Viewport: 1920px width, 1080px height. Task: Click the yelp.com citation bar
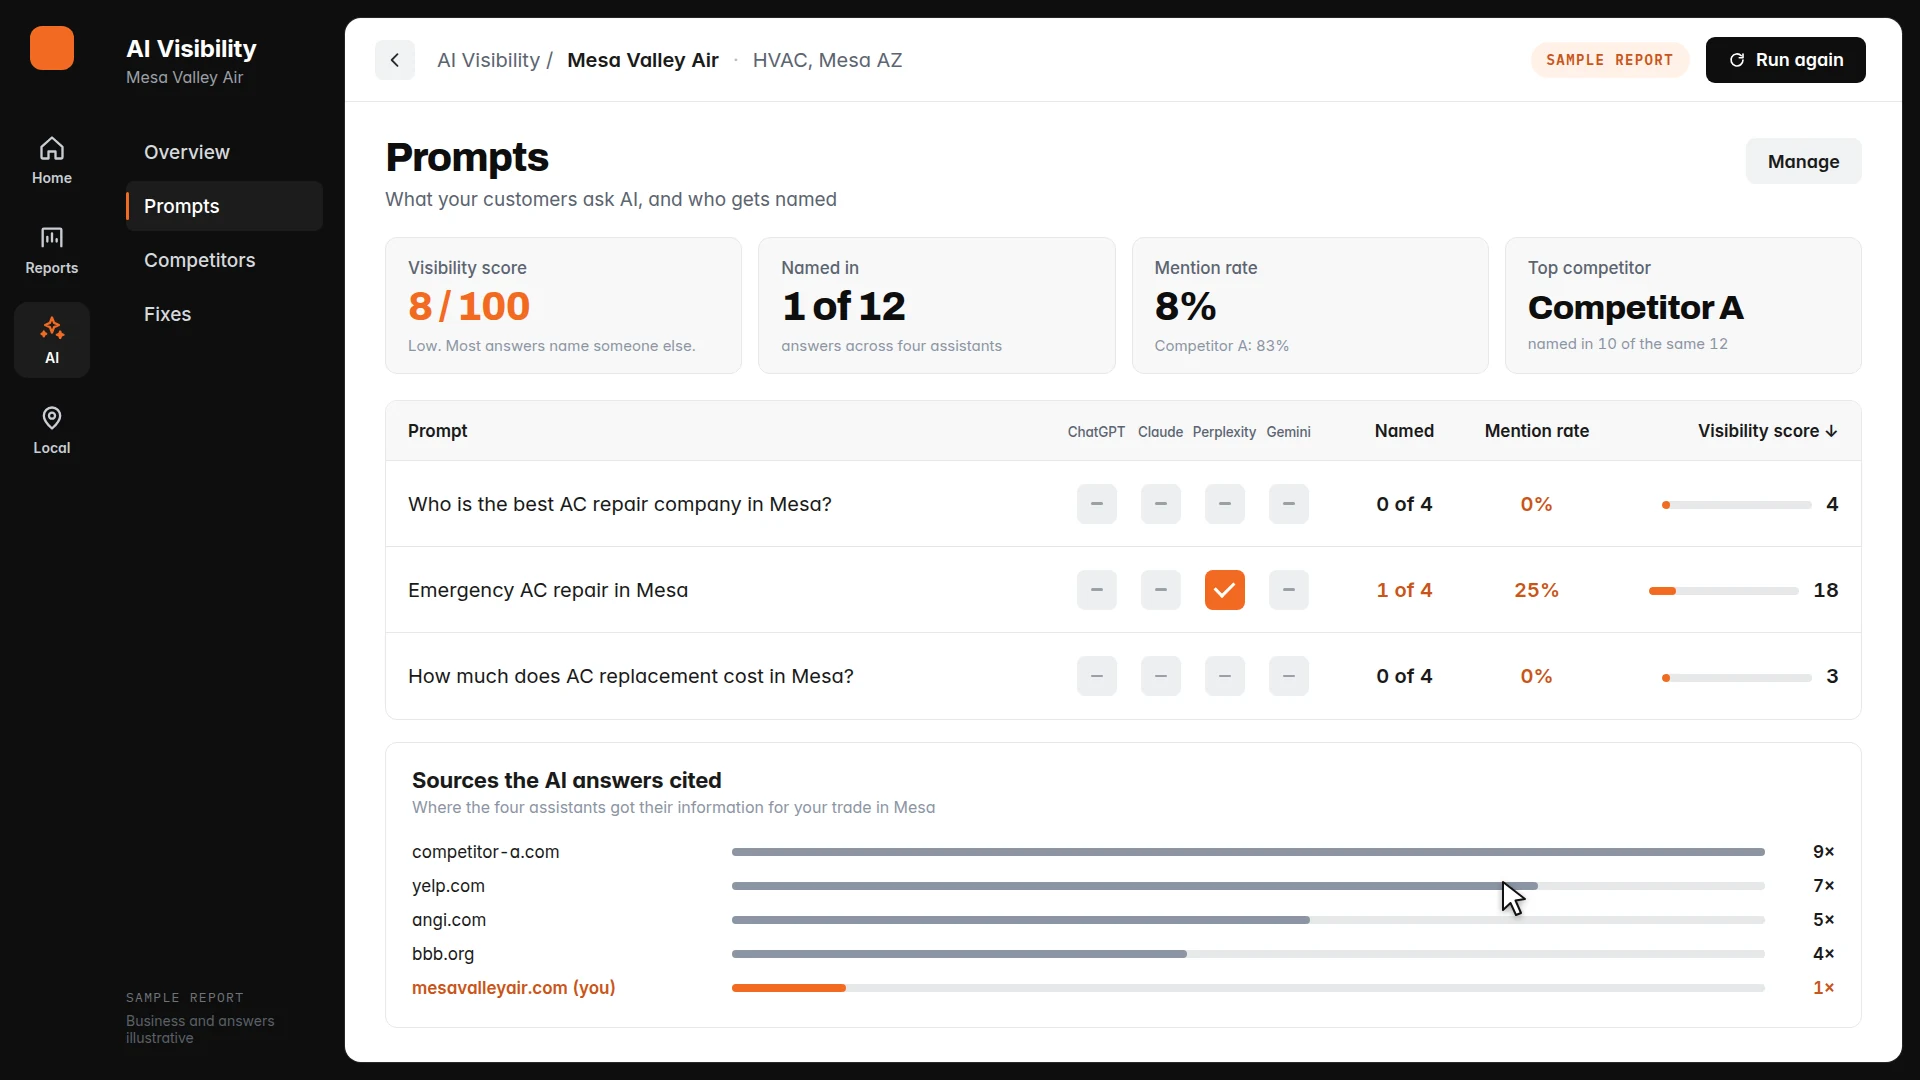[x=1248, y=886]
